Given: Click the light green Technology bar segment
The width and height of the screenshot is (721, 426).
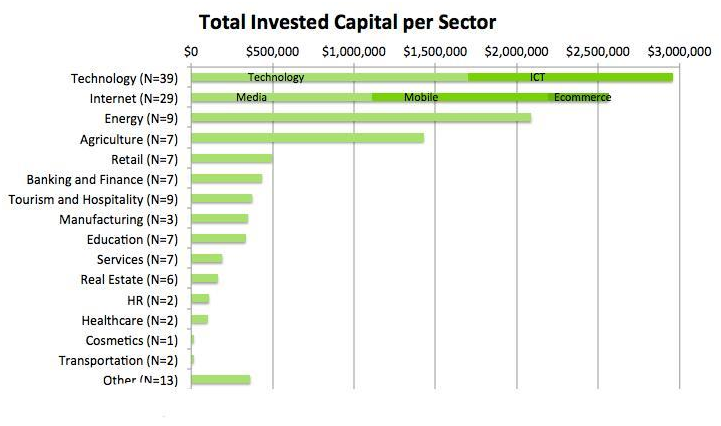Looking at the screenshot, I should (328, 77).
